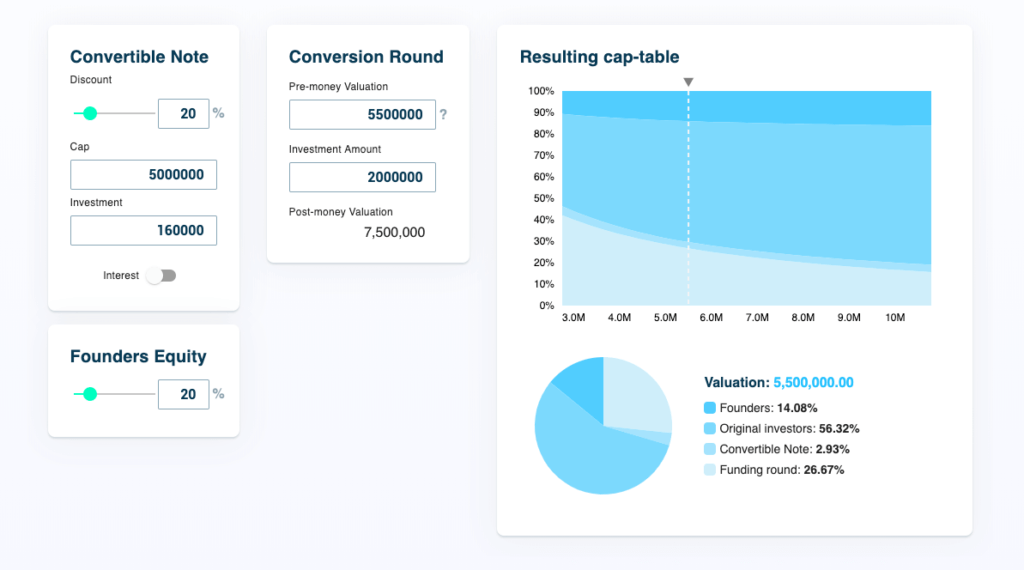Click the Funding round slice in pie chart
This screenshot has height=570, width=1024.
click(635, 395)
